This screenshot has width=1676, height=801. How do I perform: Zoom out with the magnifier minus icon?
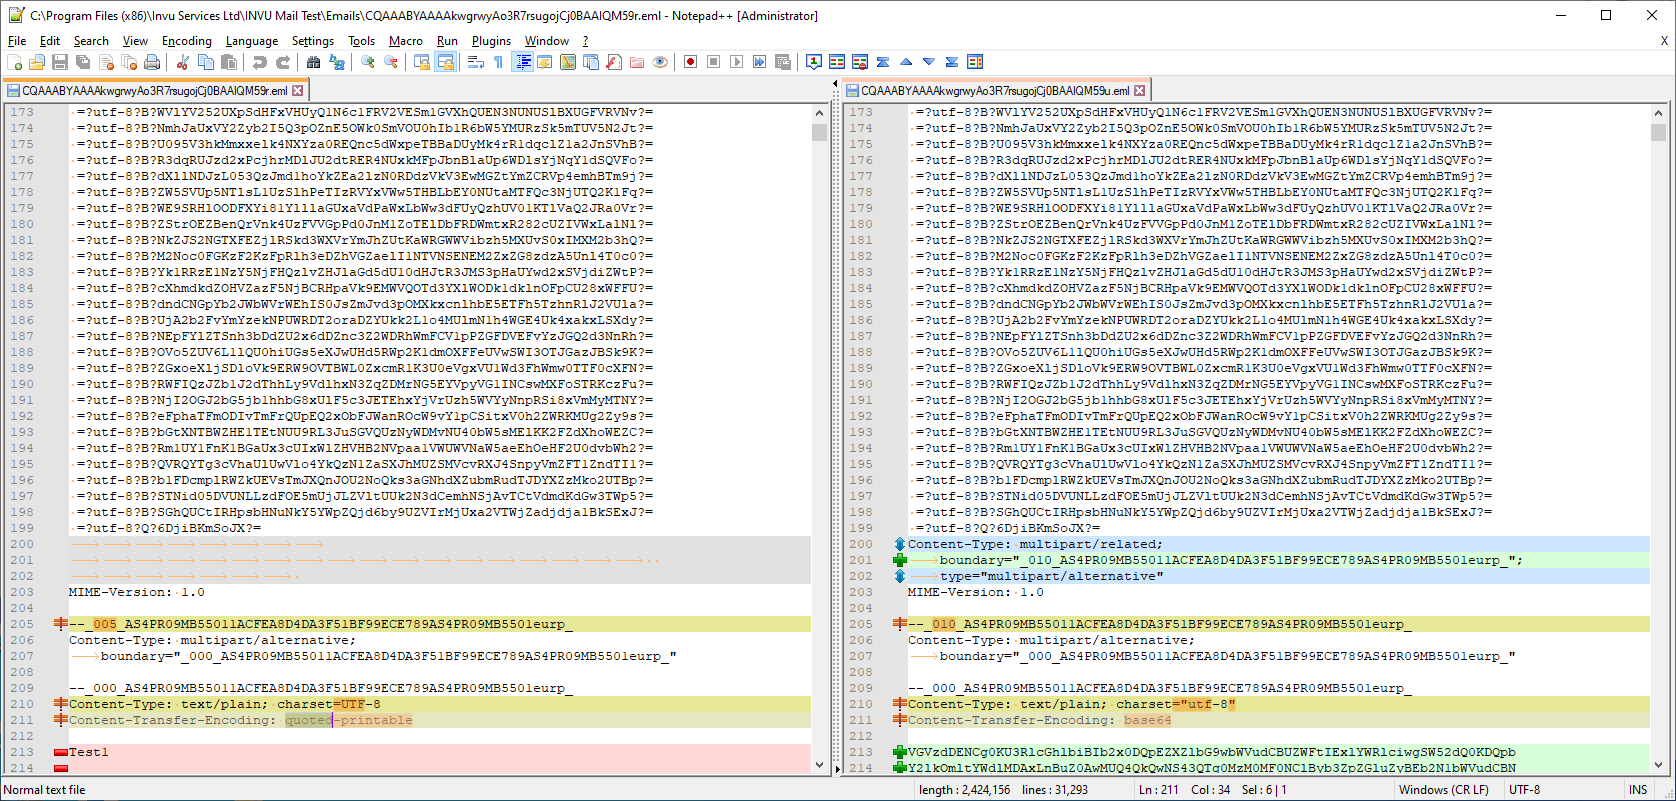tap(391, 62)
